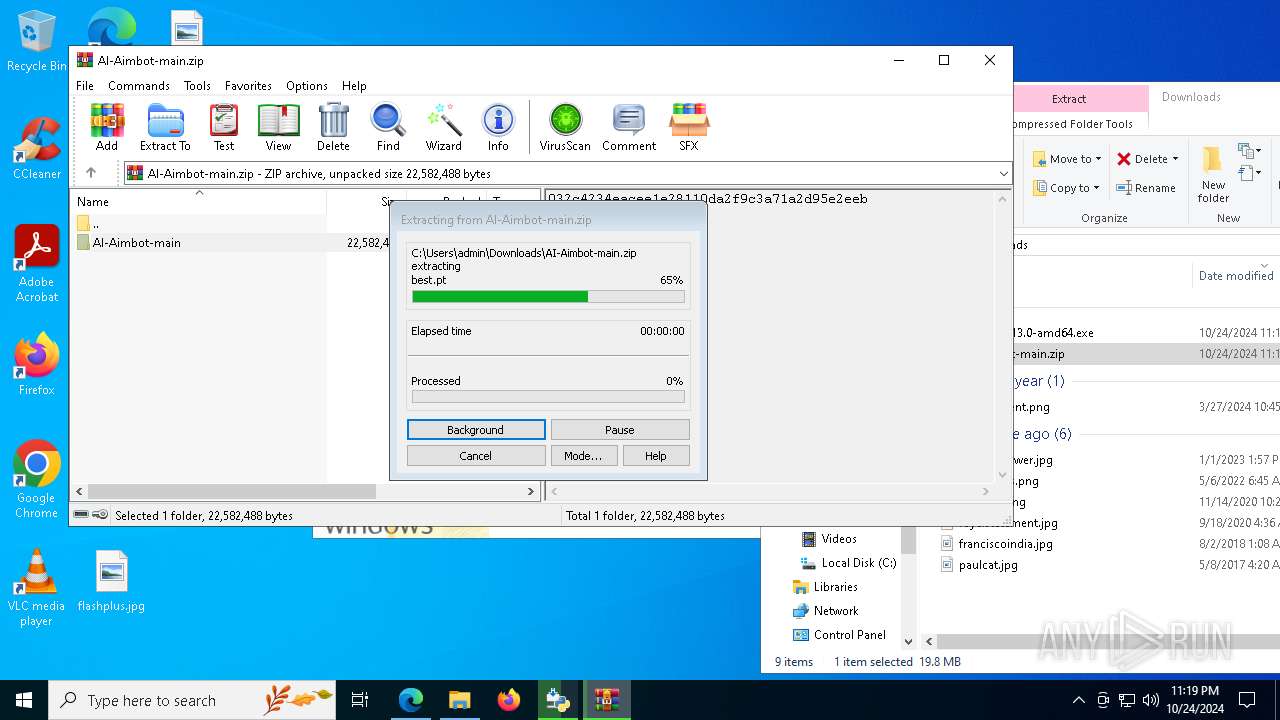Show hidden system tray icons chevron
The image size is (1280, 720).
(1078, 700)
